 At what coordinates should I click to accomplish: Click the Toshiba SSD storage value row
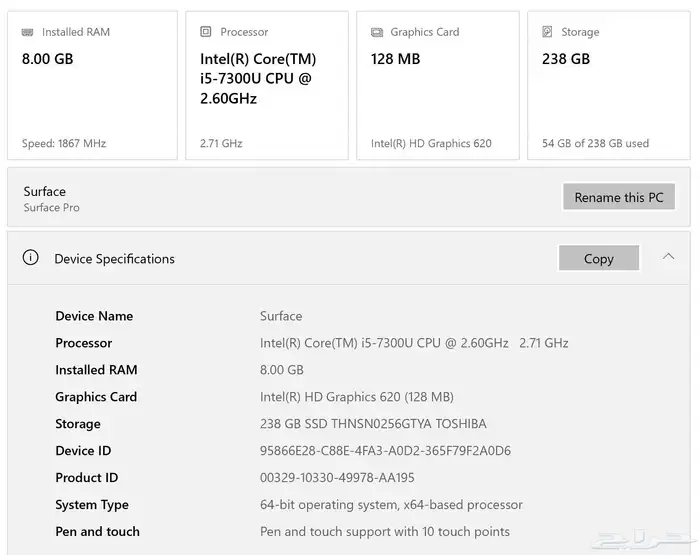click(x=373, y=424)
